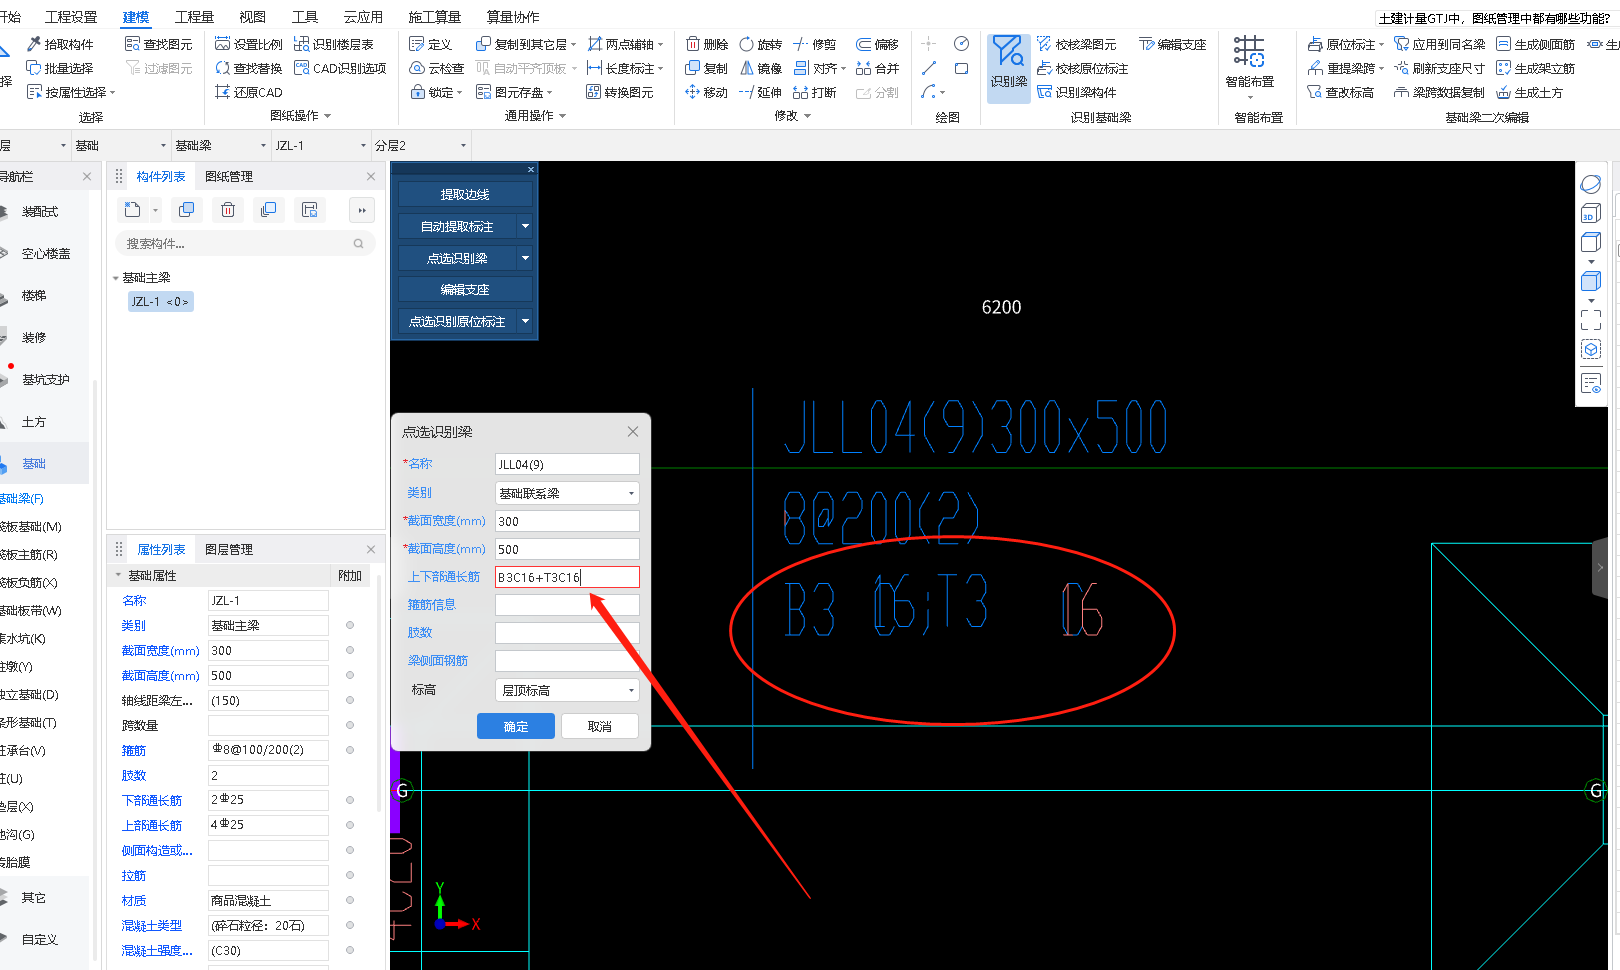Toggle 附加 circle for 截面高度 row

pos(350,675)
